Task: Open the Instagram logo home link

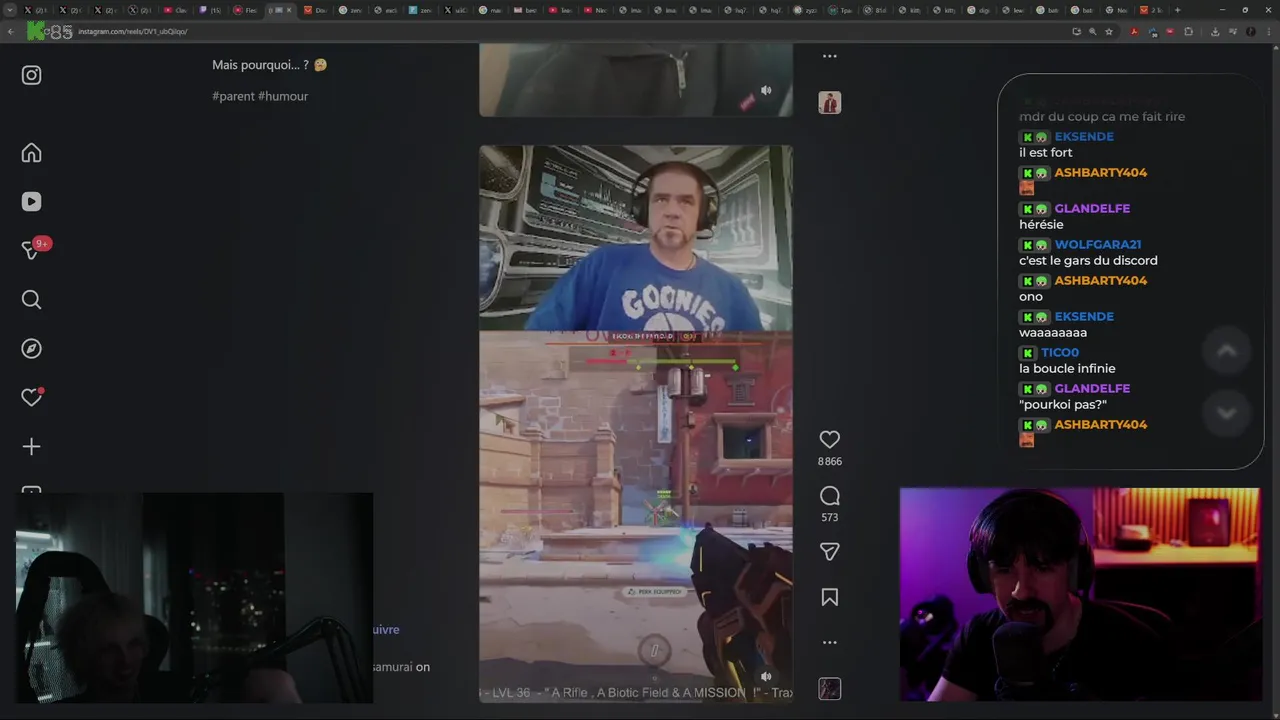Action: [32, 75]
